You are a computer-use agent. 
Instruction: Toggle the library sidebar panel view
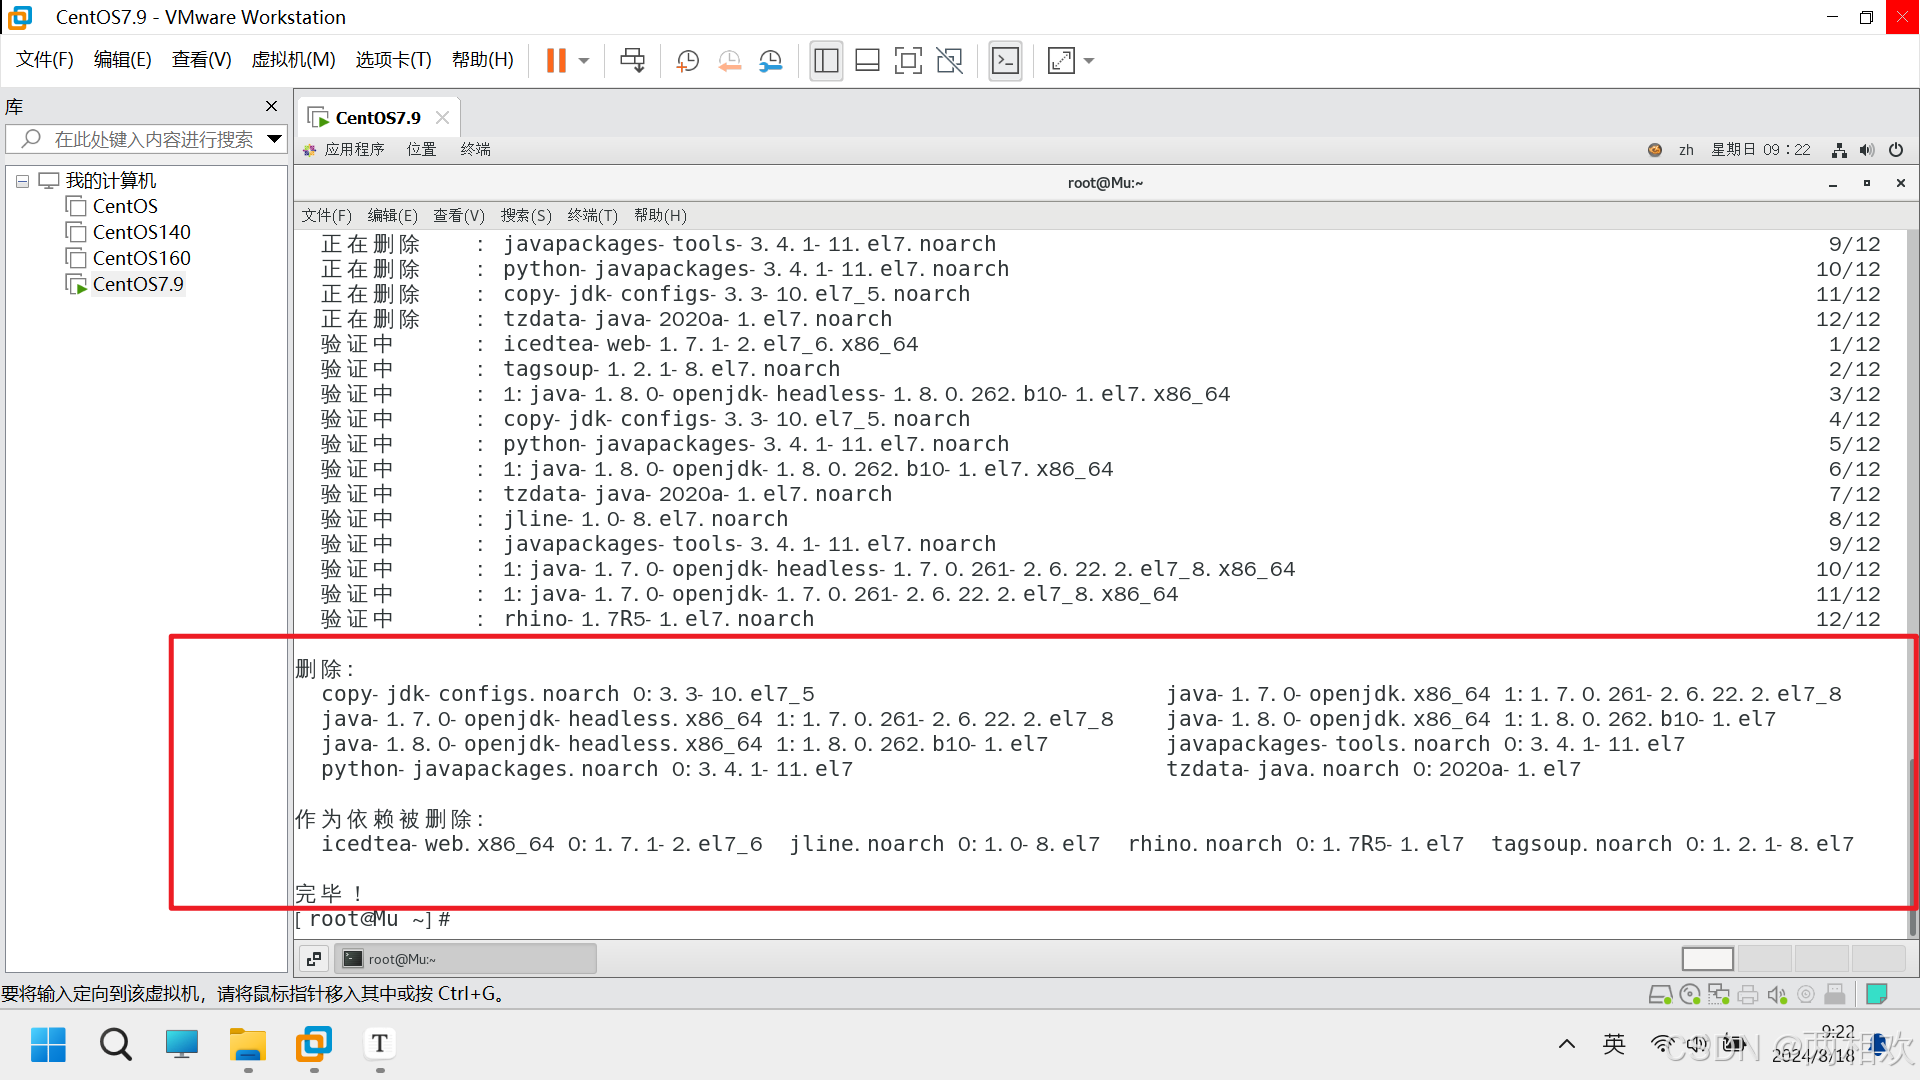(826, 61)
